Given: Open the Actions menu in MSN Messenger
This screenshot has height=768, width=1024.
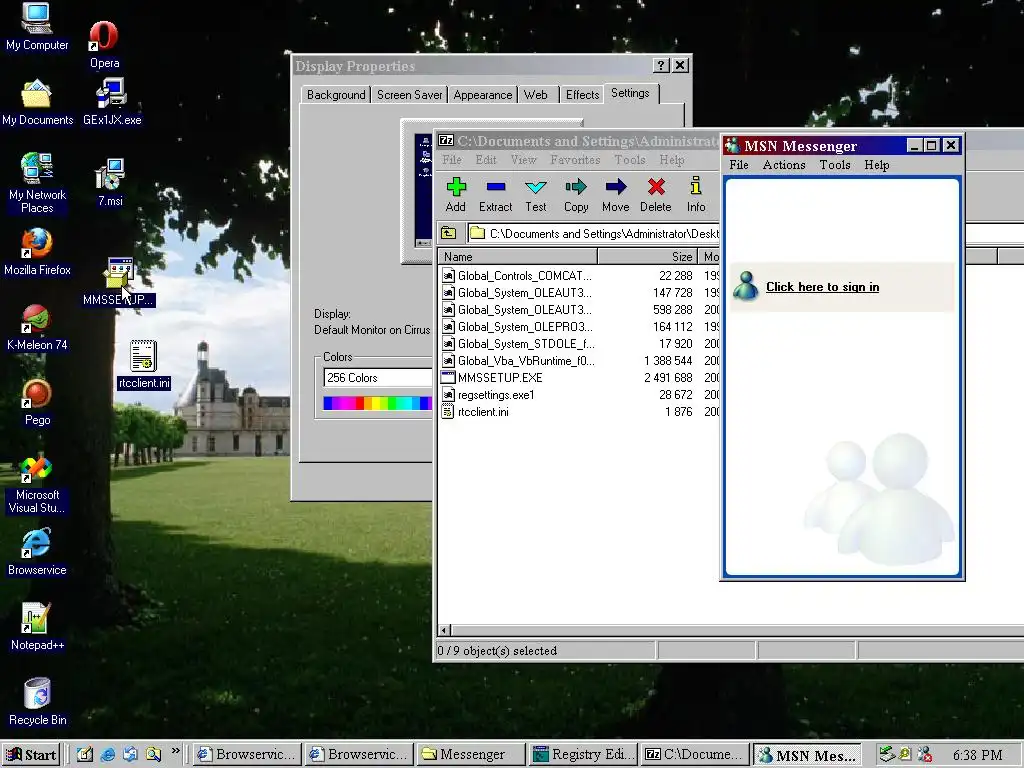Looking at the screenshot, I should [x=784, y=165].
